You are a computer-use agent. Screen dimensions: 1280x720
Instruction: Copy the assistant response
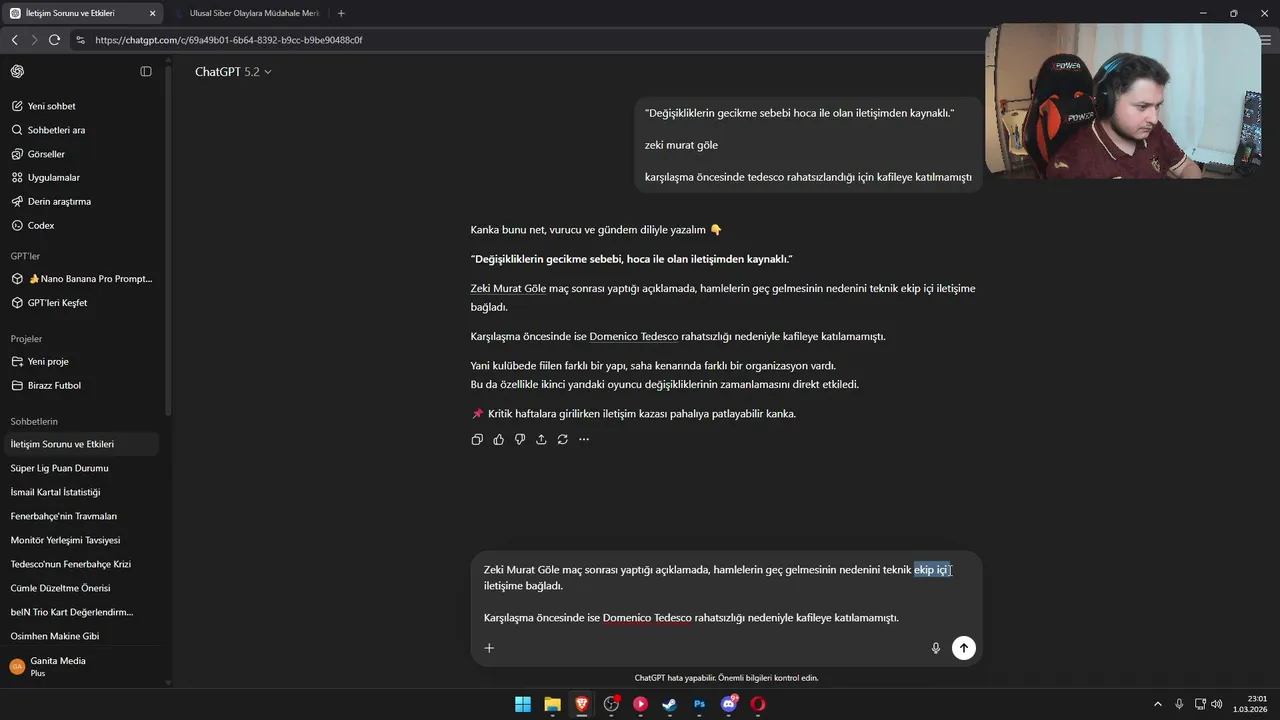tap(477, 439)
